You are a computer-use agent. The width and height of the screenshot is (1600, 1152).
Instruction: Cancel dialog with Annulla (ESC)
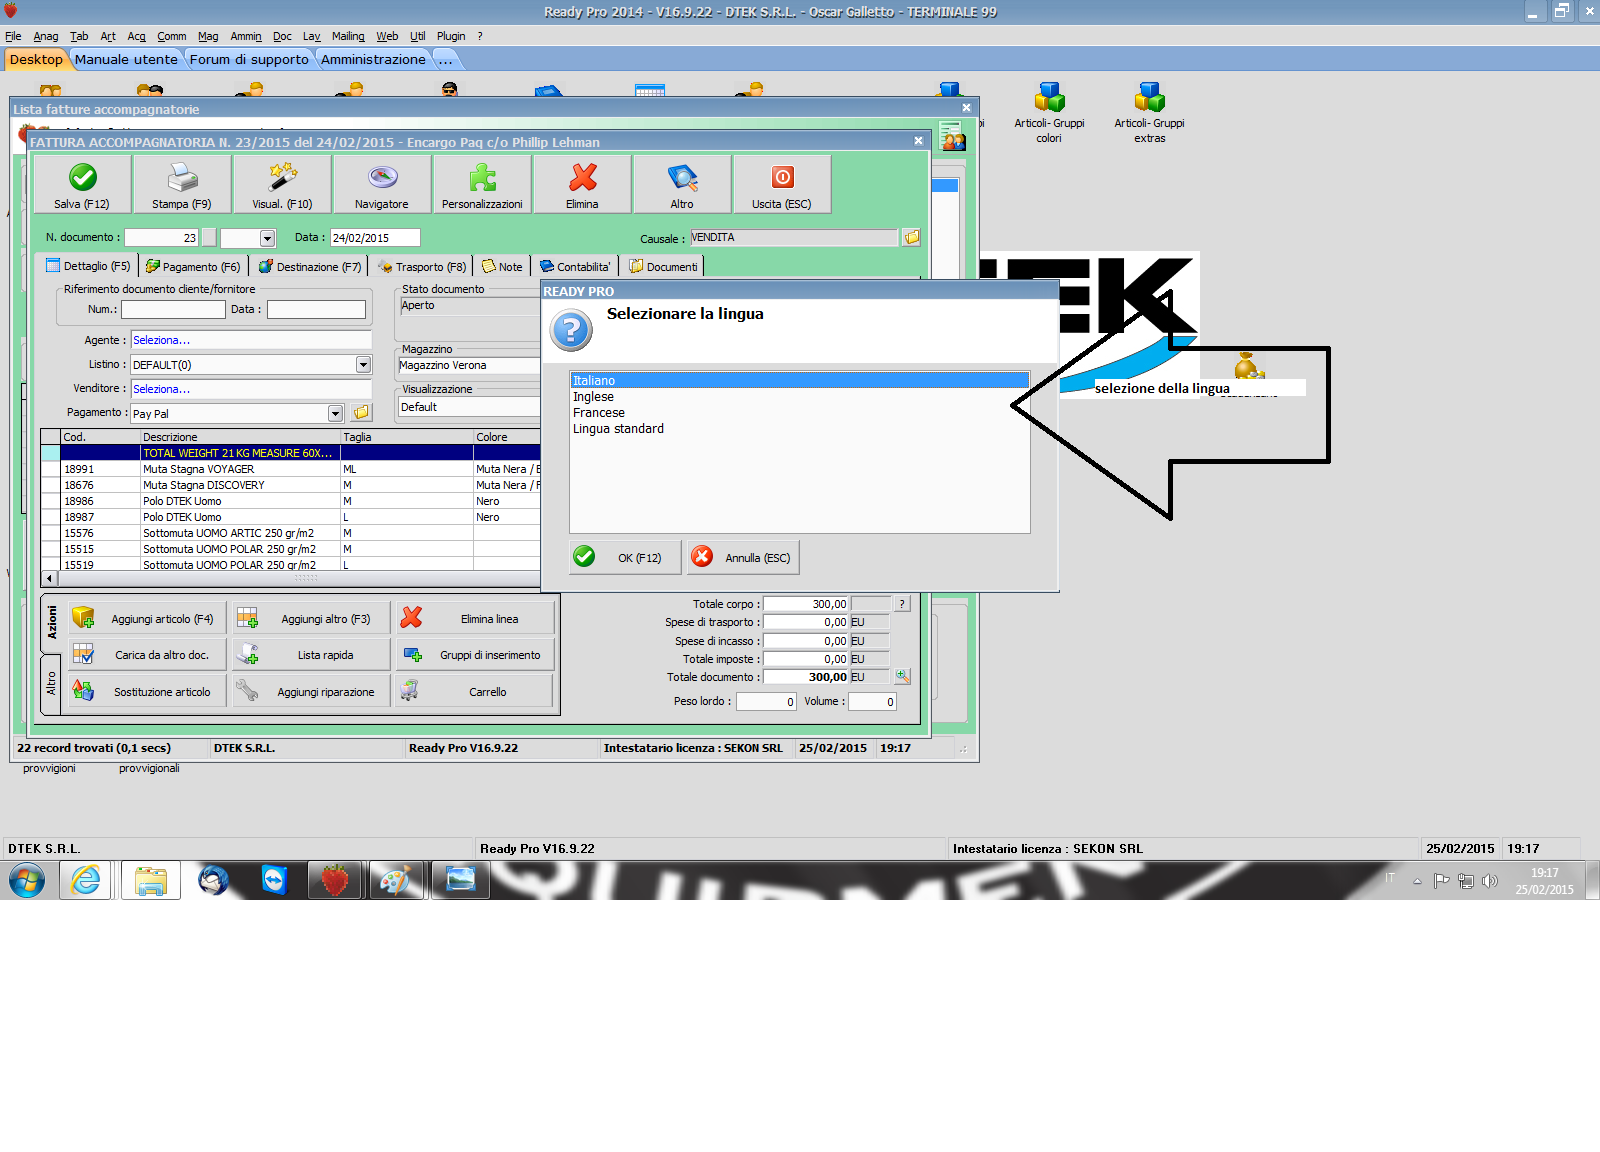point(743,557)
